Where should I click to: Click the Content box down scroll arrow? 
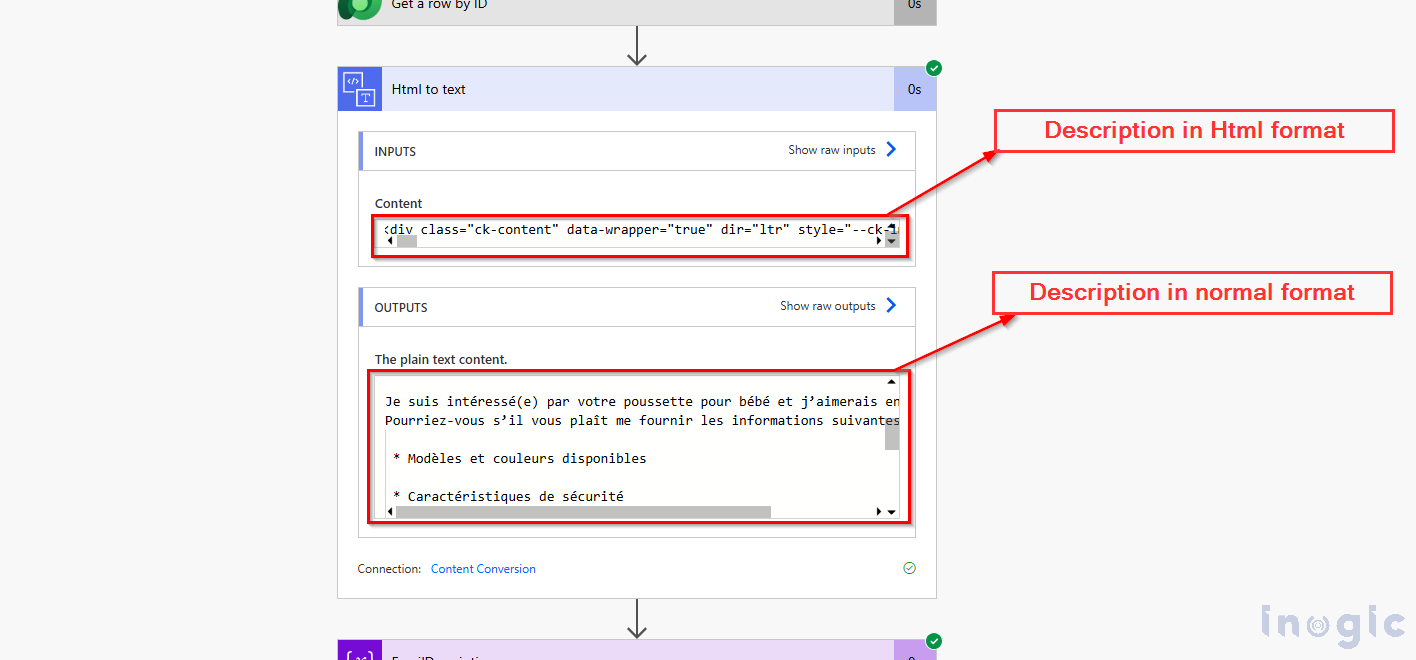coord(892,241)
